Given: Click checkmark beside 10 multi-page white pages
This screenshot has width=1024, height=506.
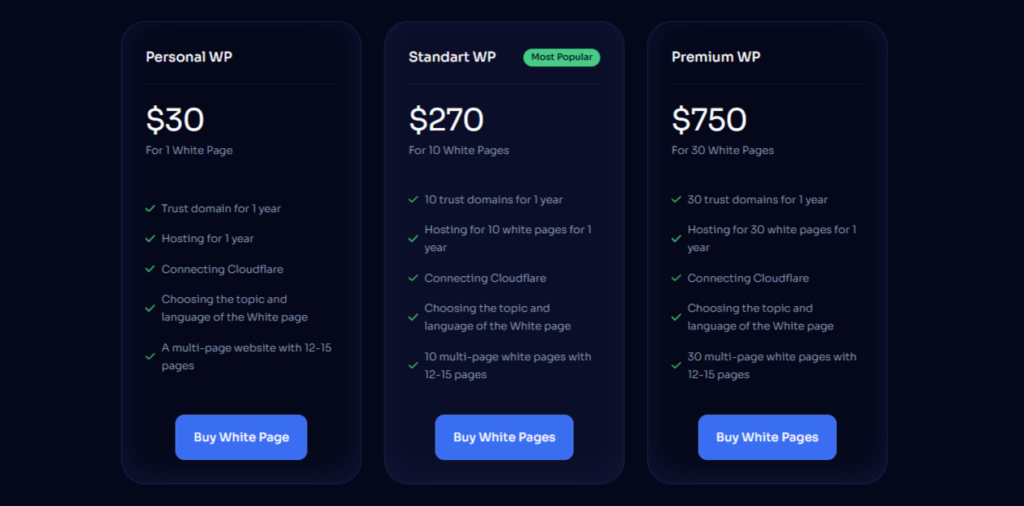Looking at the screenshot, I should pyautogui.click(x=413, y=365).
